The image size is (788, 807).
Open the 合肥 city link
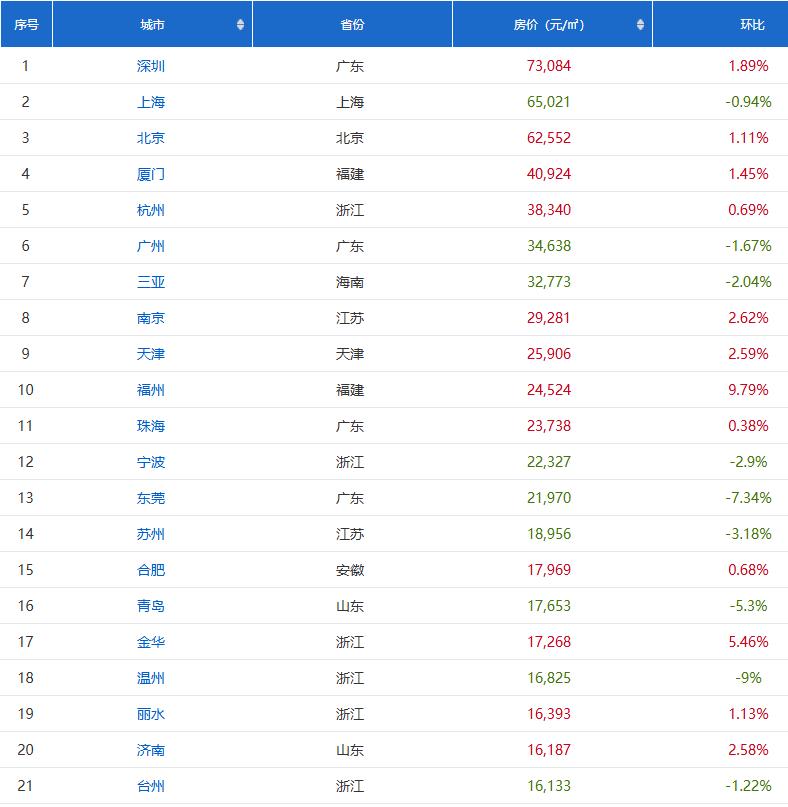pyautogui.click(x=151, y=570)
